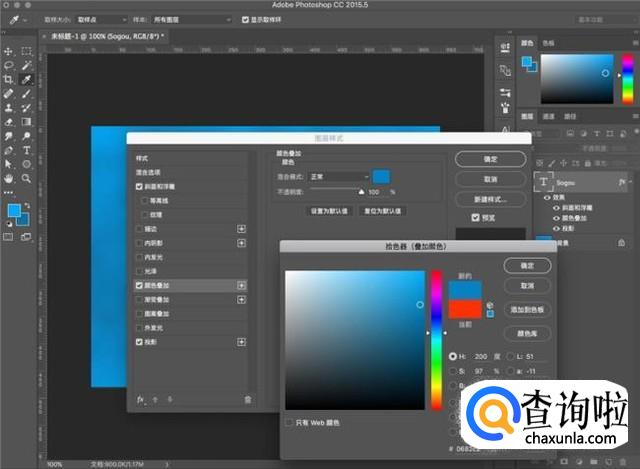The image size is (640, 469).
Task: Switch to 路径 (Paths) tab
Action: pos(570,117)
